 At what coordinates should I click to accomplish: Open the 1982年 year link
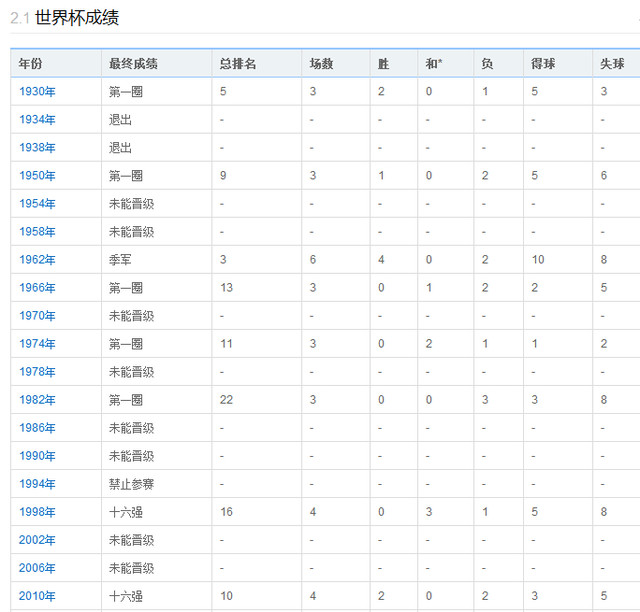pos(37,400)
